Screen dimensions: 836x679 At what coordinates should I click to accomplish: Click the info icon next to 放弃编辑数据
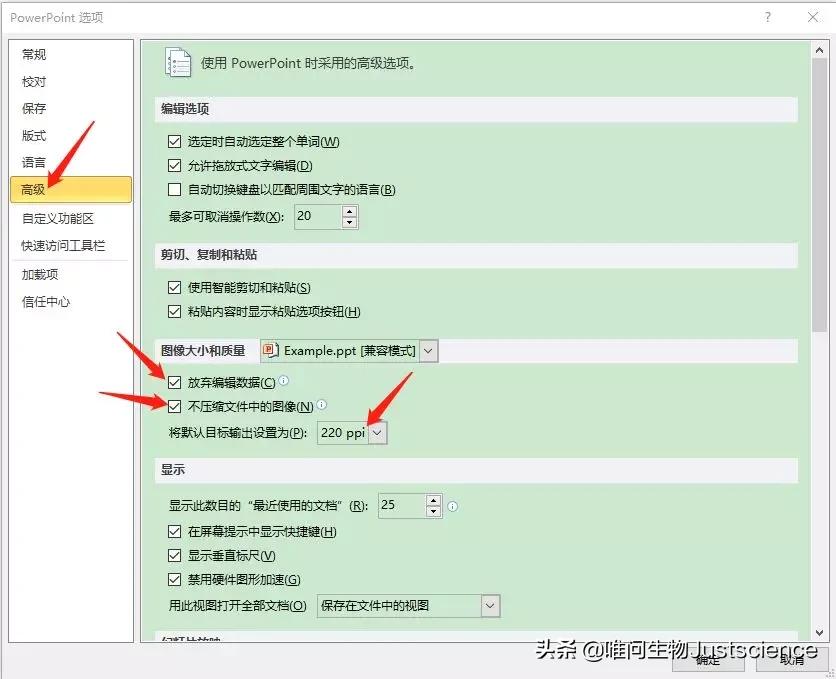285,380
